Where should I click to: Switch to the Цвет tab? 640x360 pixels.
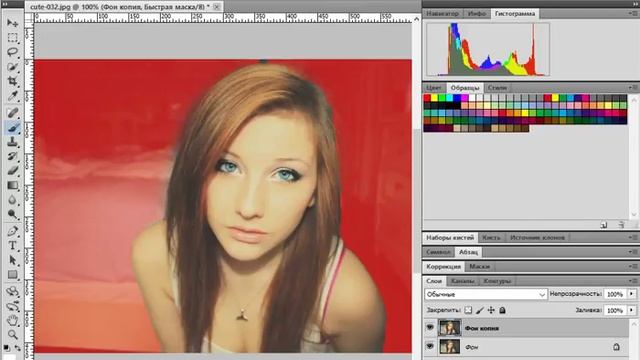(433, 88)
